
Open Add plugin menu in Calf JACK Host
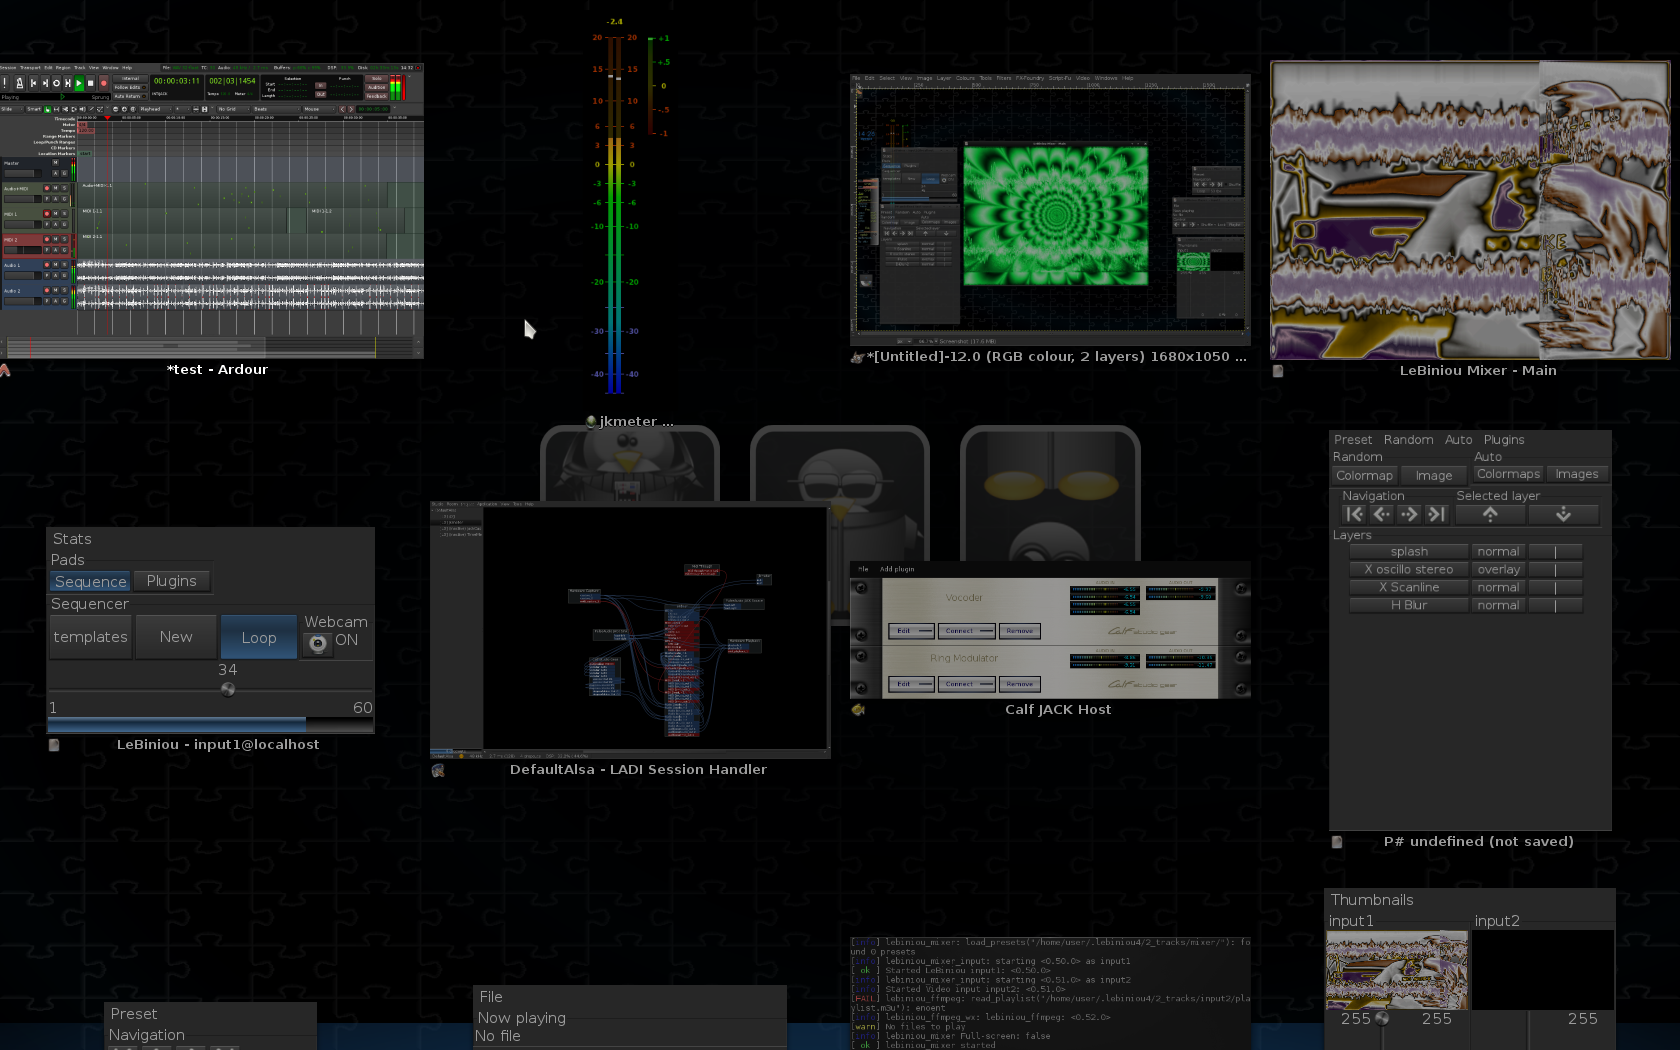(897, 569)
